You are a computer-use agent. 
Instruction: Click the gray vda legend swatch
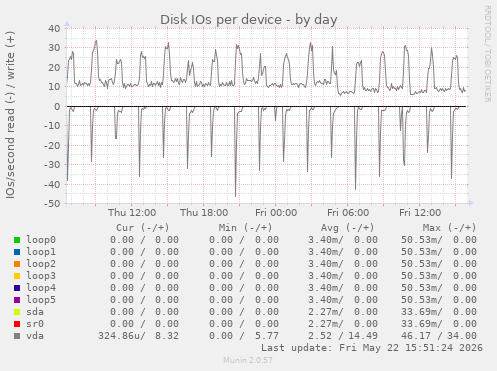click(17, 336)
